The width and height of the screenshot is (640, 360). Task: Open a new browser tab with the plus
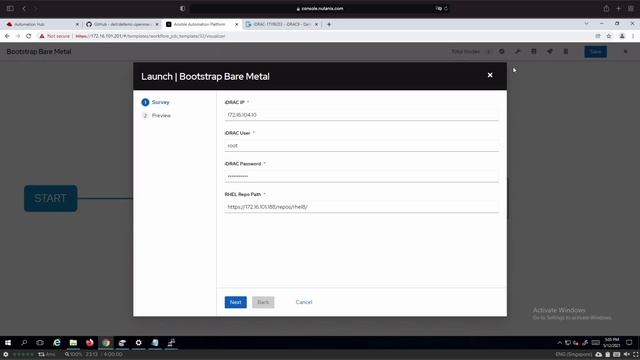[x=329, y=24]
